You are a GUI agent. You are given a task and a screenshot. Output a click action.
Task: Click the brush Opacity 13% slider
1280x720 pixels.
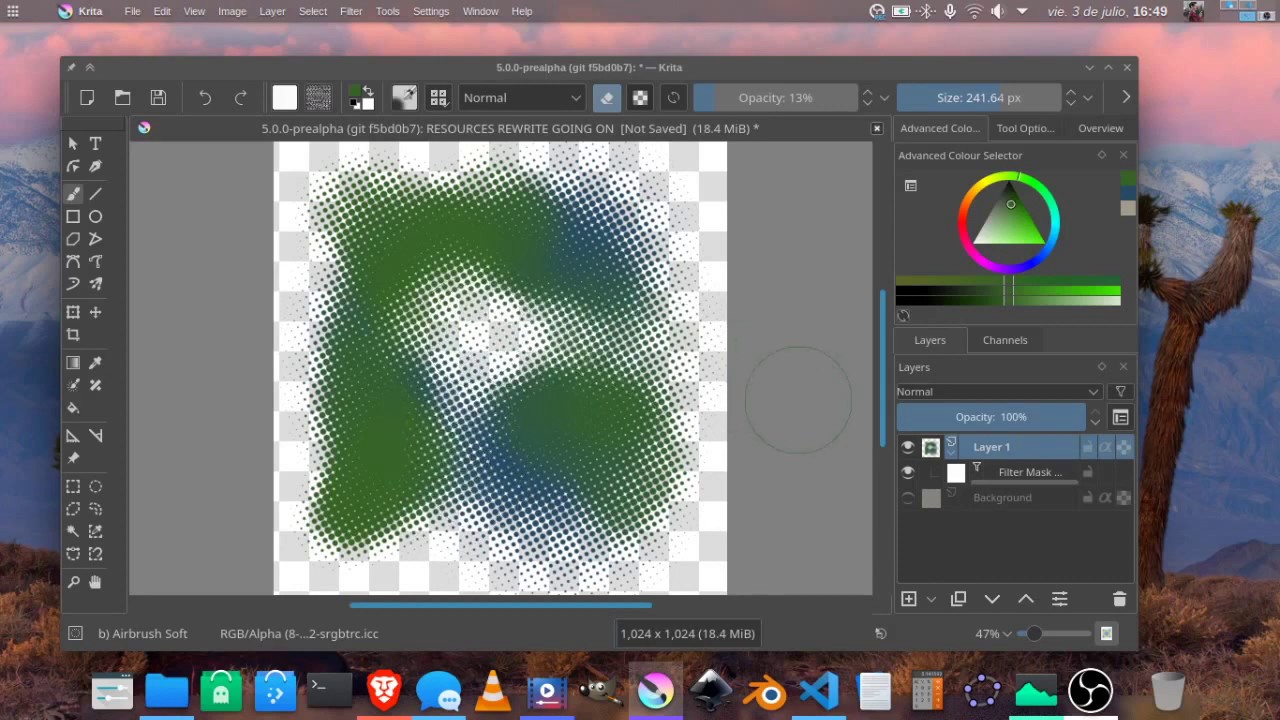(x=775, y=98)
